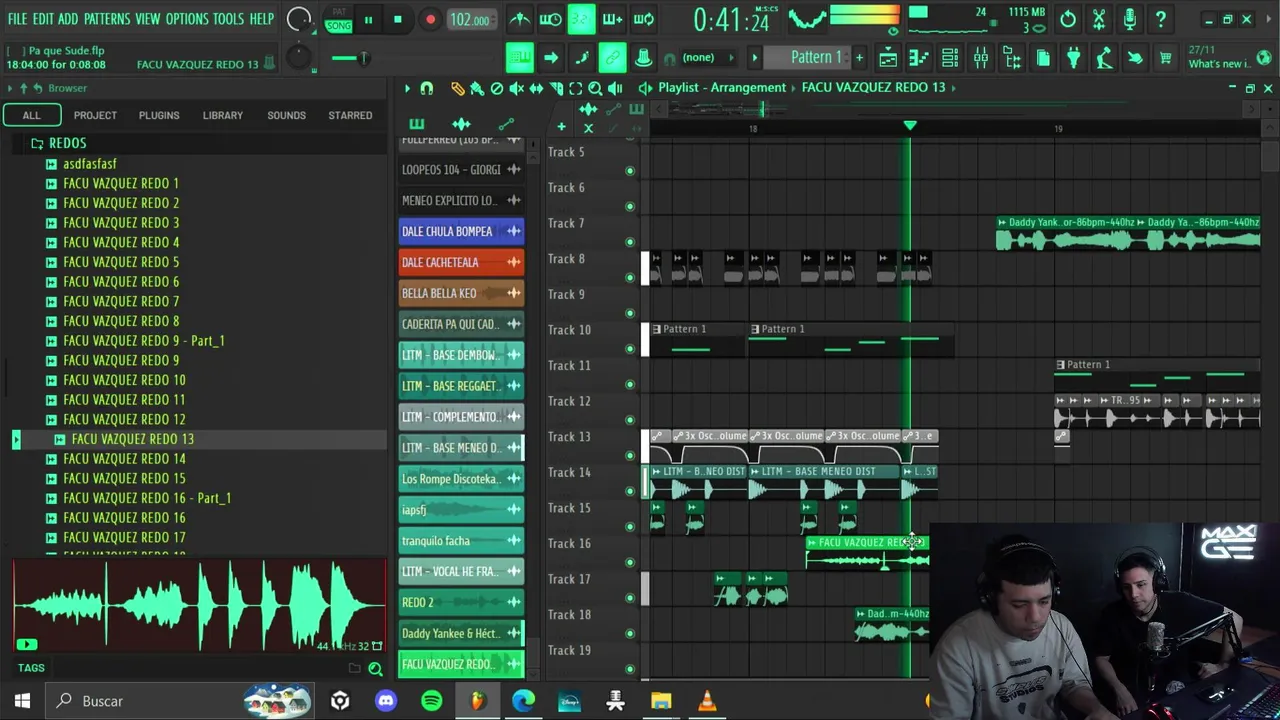The height and width of the screenshot is (720, 1280).
Task: Toggle the loop recording icon
Action: click(644, 19)
